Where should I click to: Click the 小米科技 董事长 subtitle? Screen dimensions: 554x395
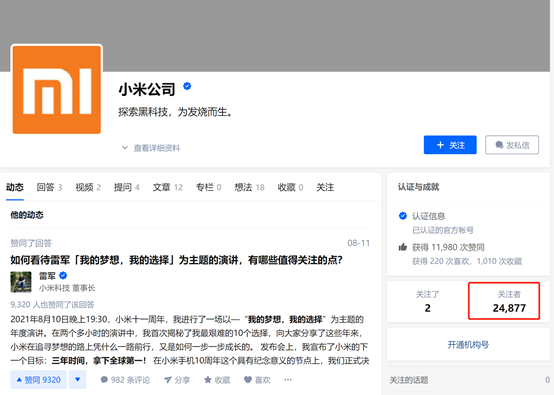pos(67,288)
